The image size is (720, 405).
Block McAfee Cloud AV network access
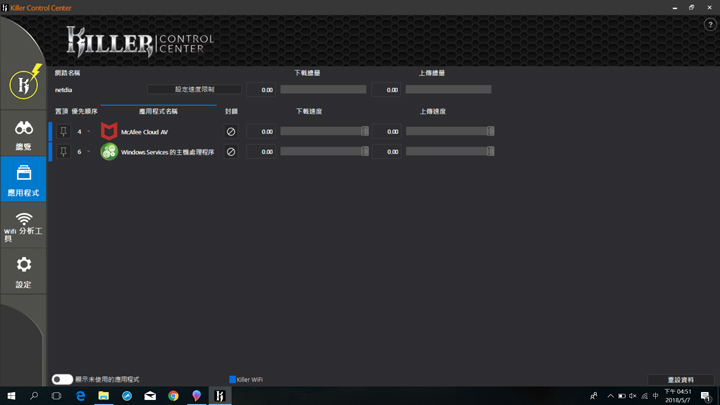(231, 132)
